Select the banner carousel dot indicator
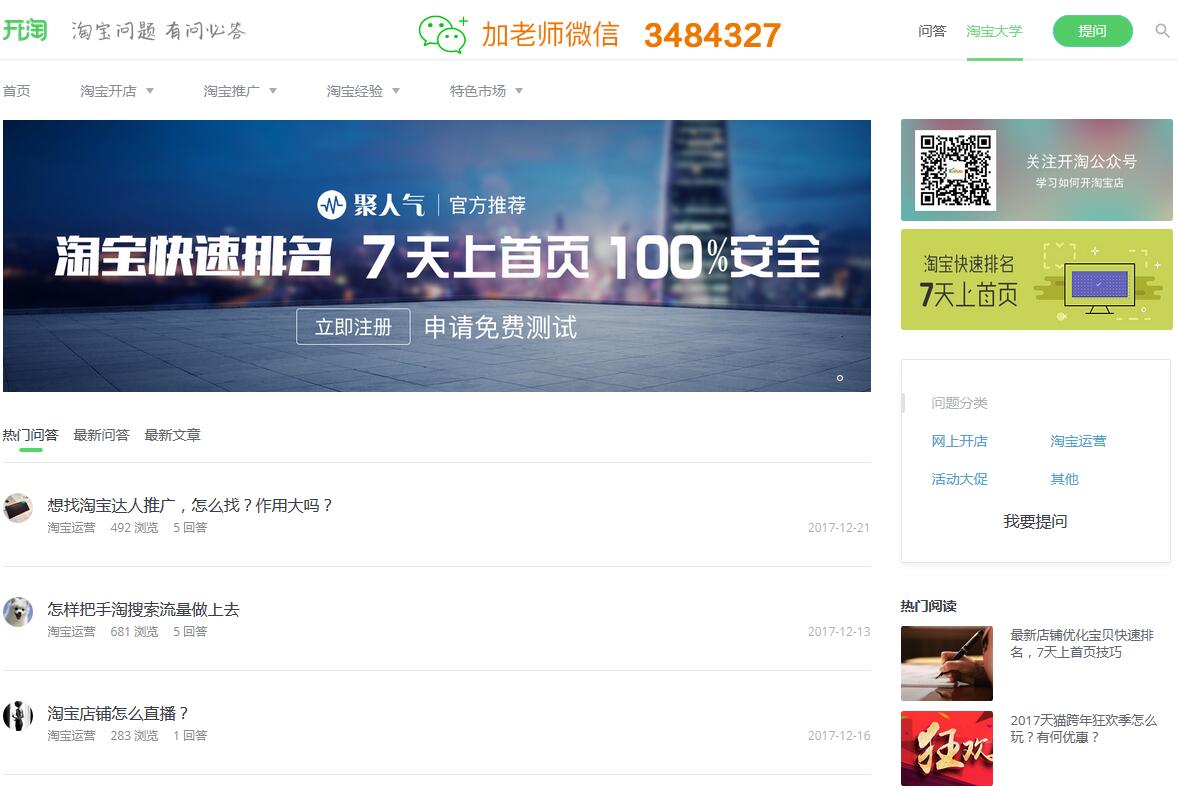This screenshot has width=1177, height=791. (840, 378)
